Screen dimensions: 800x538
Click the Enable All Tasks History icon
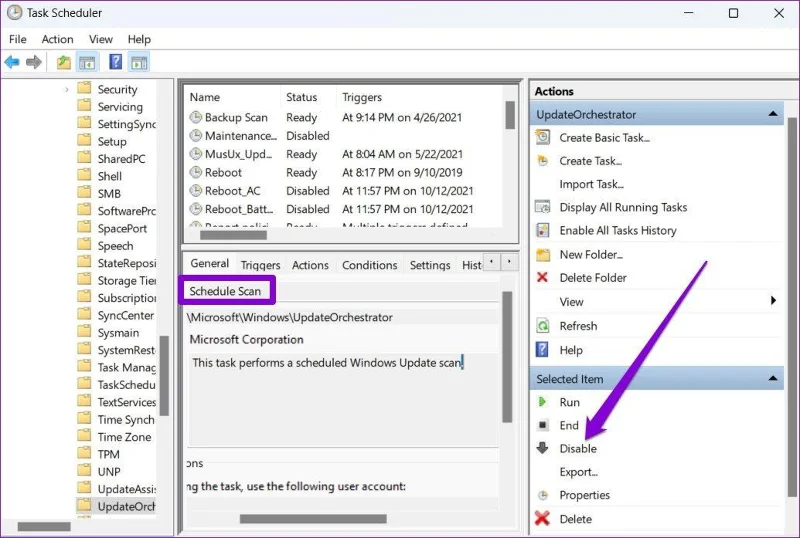542,230
